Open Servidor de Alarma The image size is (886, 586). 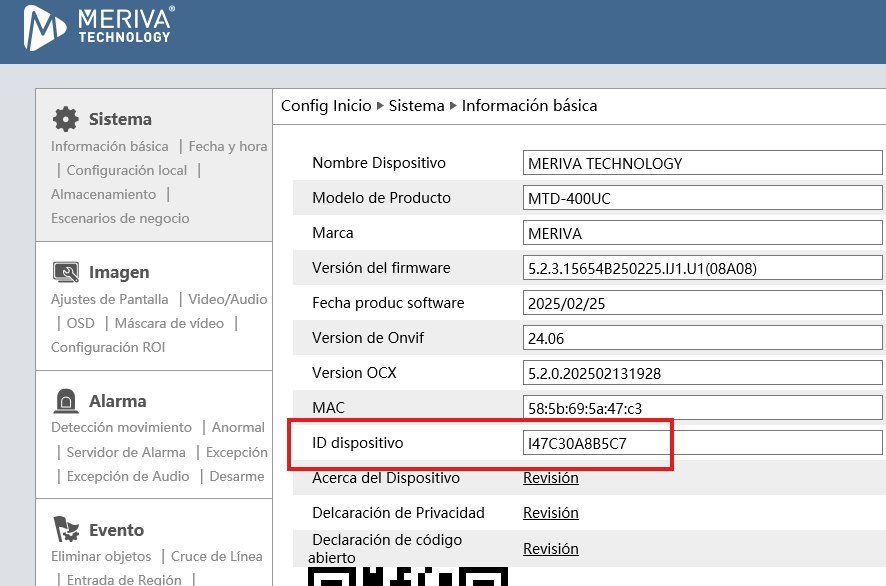(126, 452)
